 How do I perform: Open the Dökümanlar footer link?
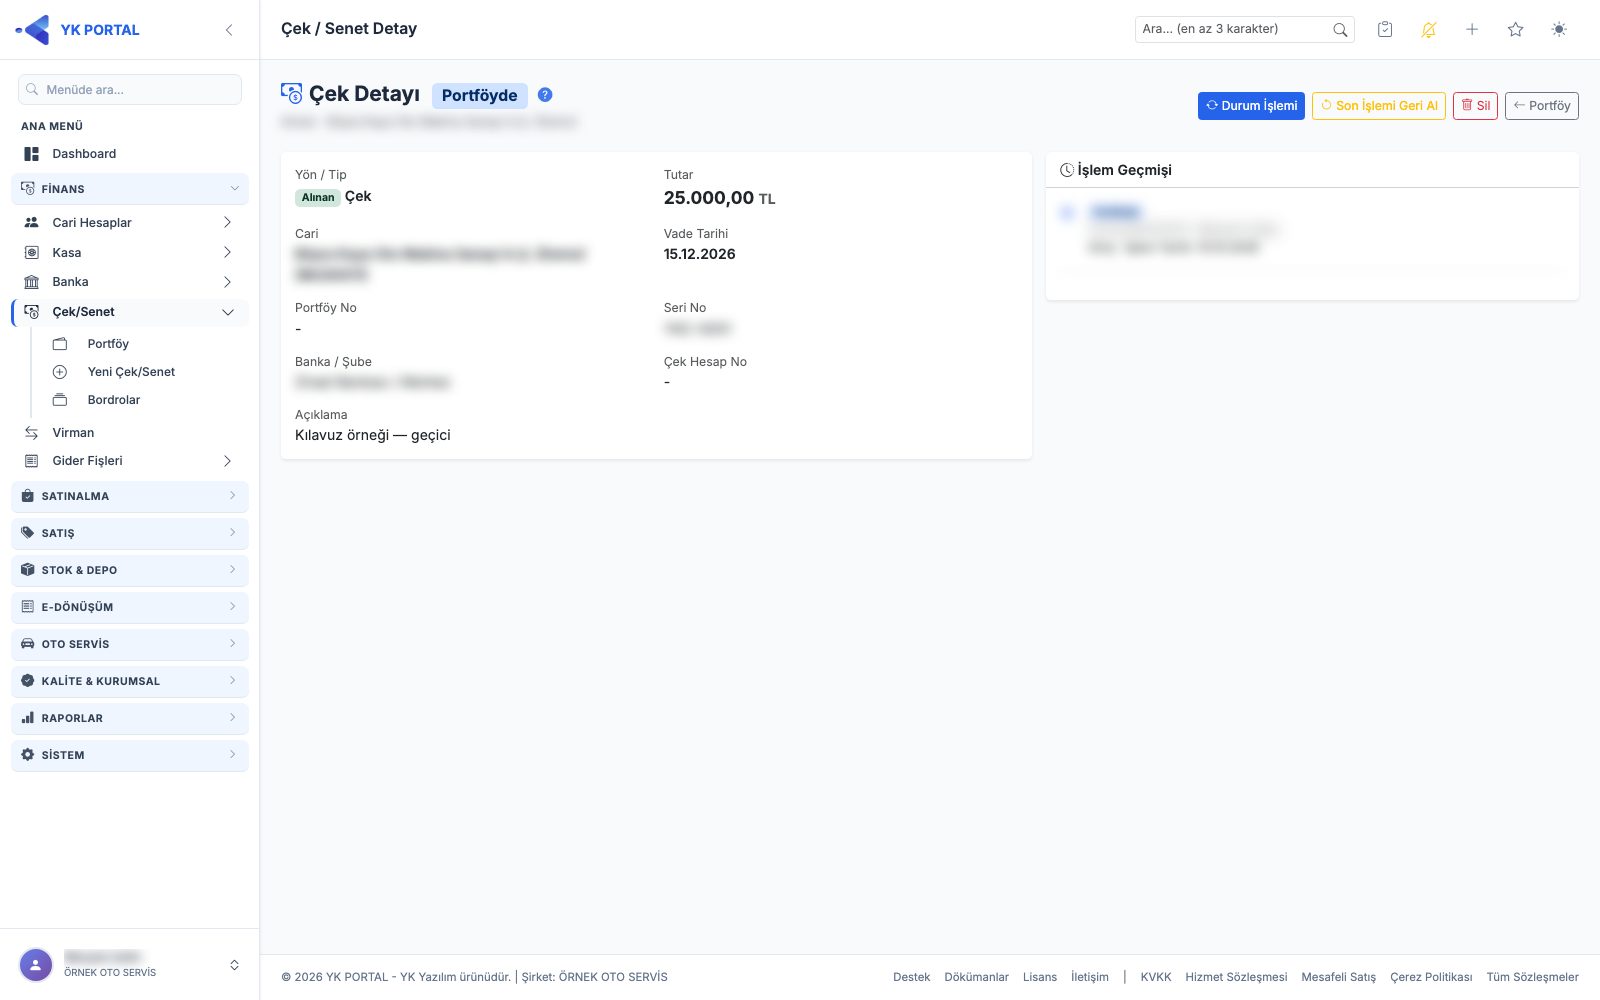click(976, 977)
